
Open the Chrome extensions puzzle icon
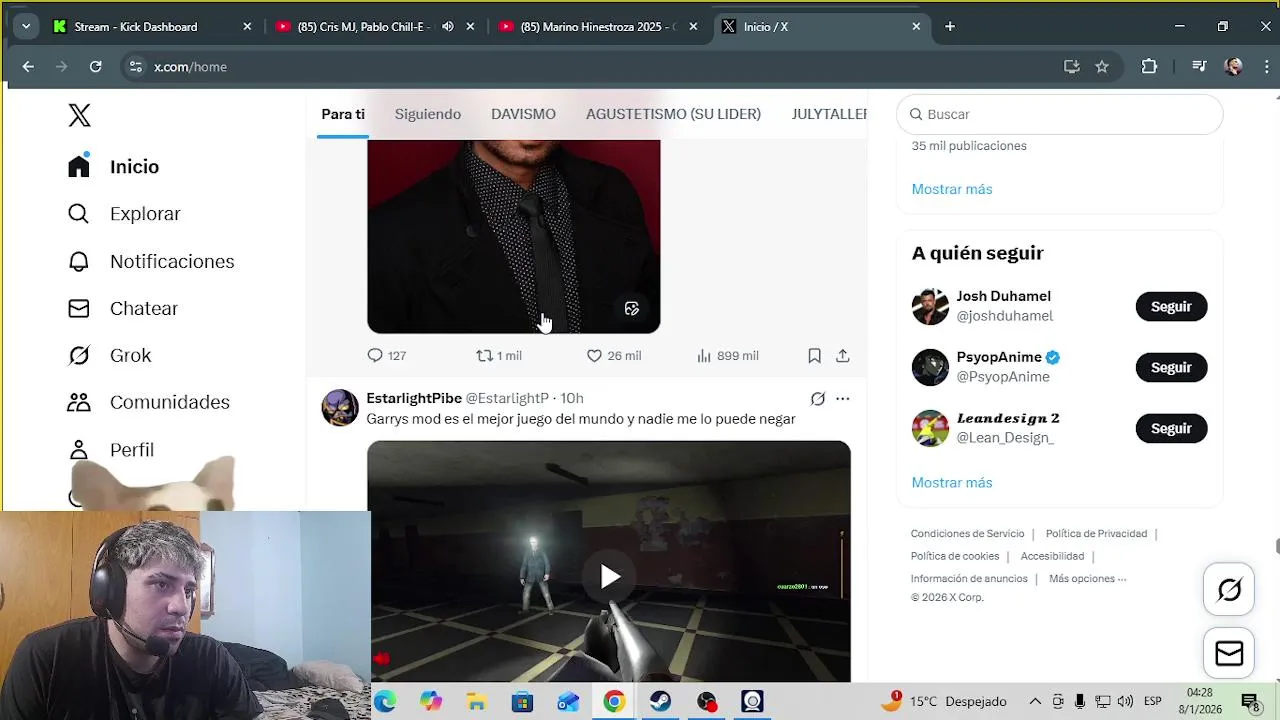tap(1149, 67)
